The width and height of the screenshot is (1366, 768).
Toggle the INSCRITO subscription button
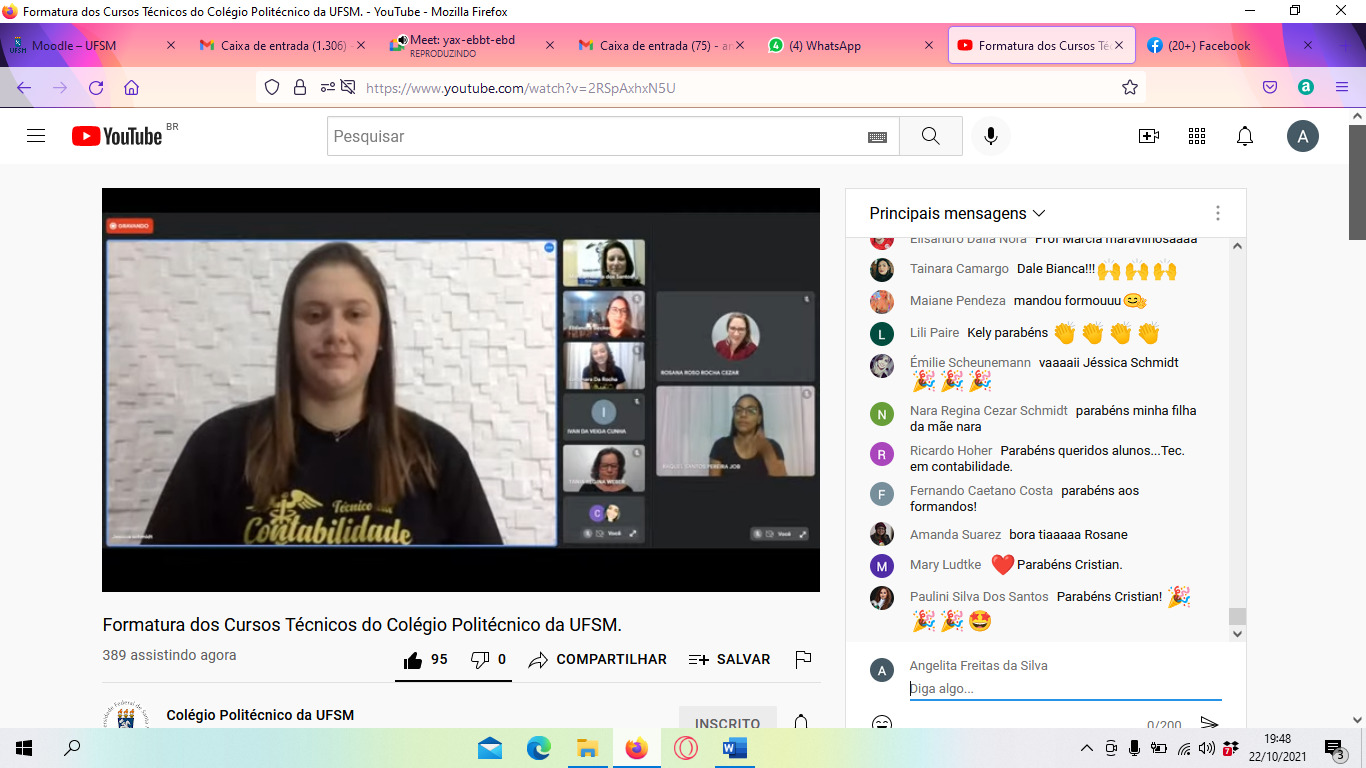[727, 722]
